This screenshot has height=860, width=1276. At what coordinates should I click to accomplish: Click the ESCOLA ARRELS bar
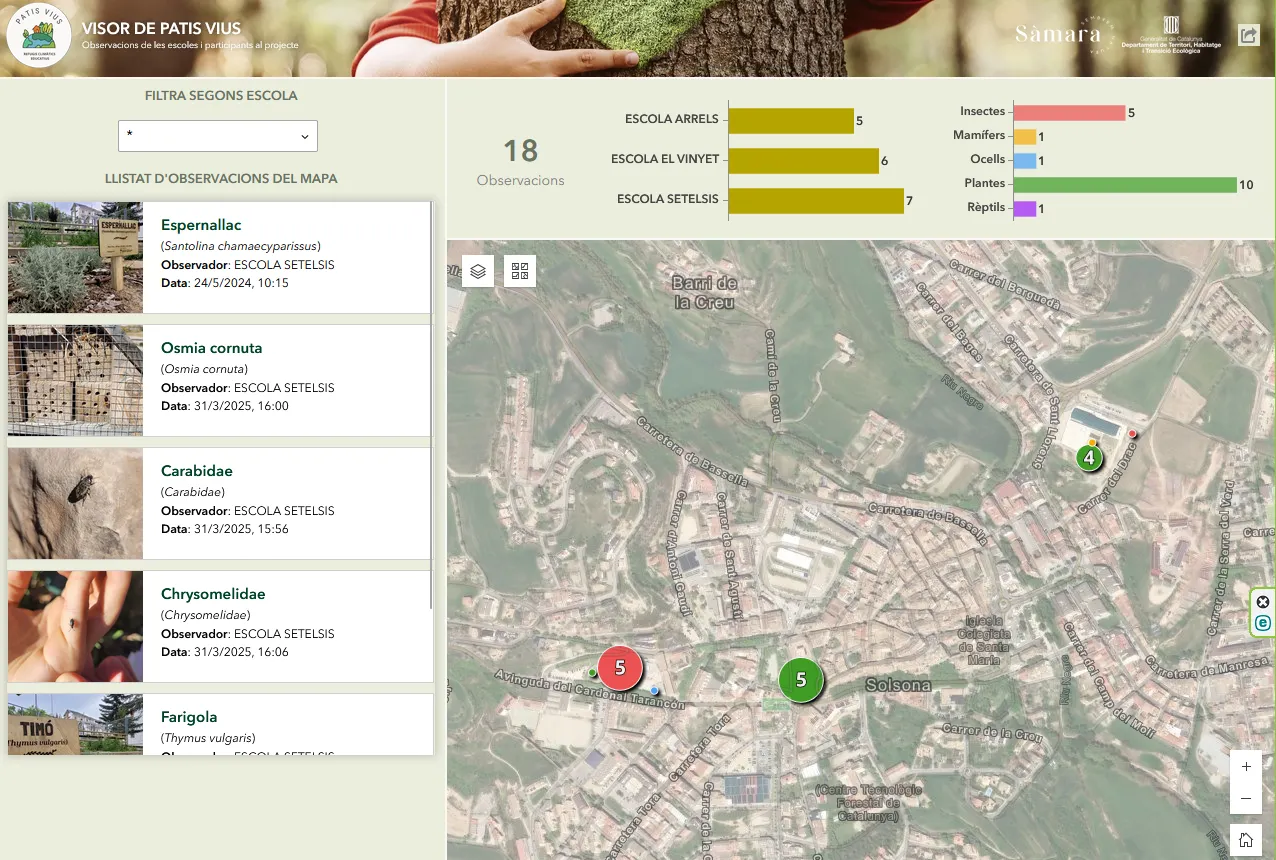pyautogui.click(x=791, y=120)
